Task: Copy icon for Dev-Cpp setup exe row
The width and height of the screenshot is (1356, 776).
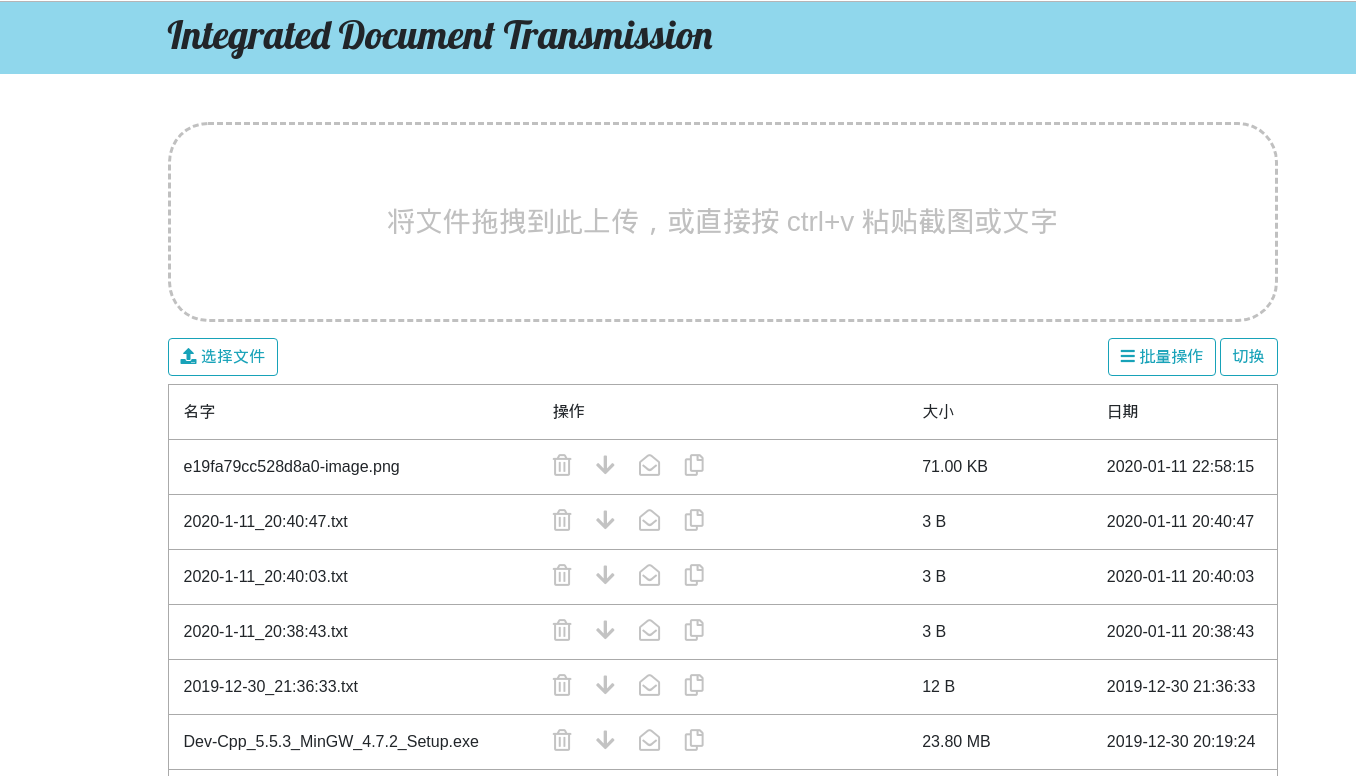Action: point(694,741)
